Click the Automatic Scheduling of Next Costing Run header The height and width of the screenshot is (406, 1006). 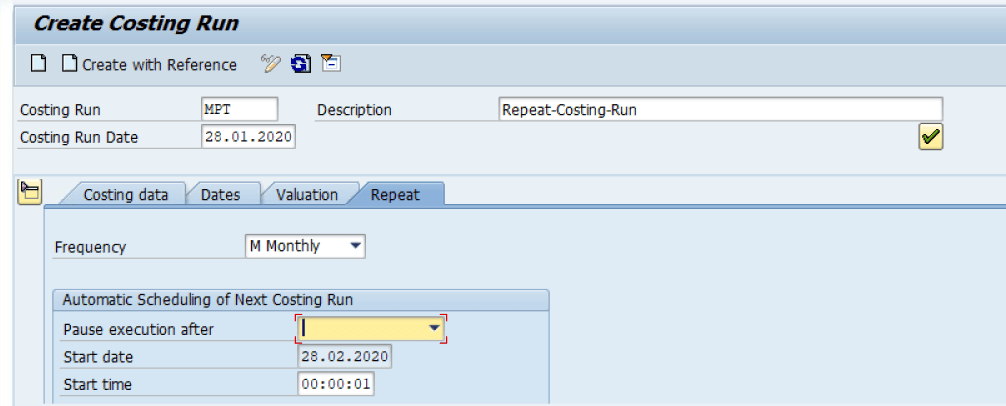point(208,300)
